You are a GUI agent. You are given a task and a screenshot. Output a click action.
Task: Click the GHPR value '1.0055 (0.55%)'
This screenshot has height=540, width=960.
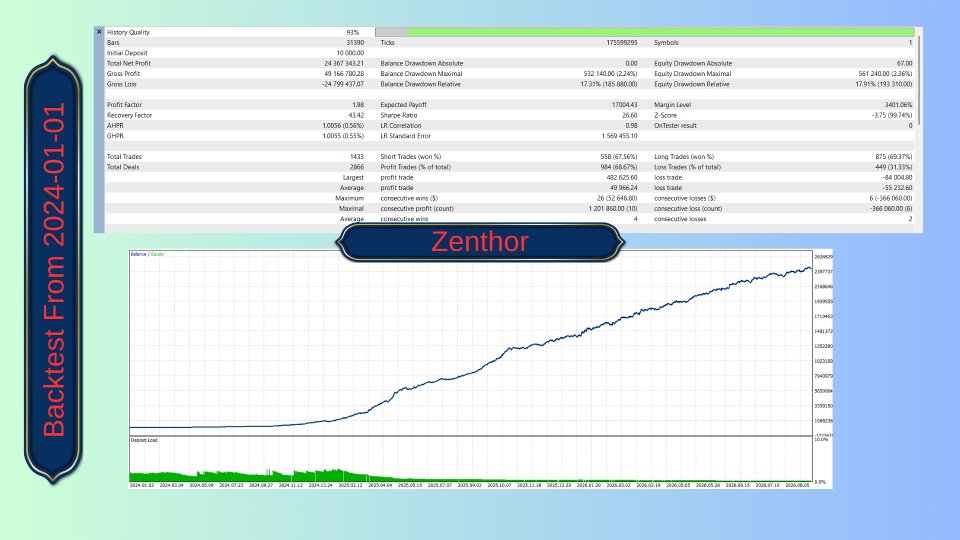[x=343, y=137]
